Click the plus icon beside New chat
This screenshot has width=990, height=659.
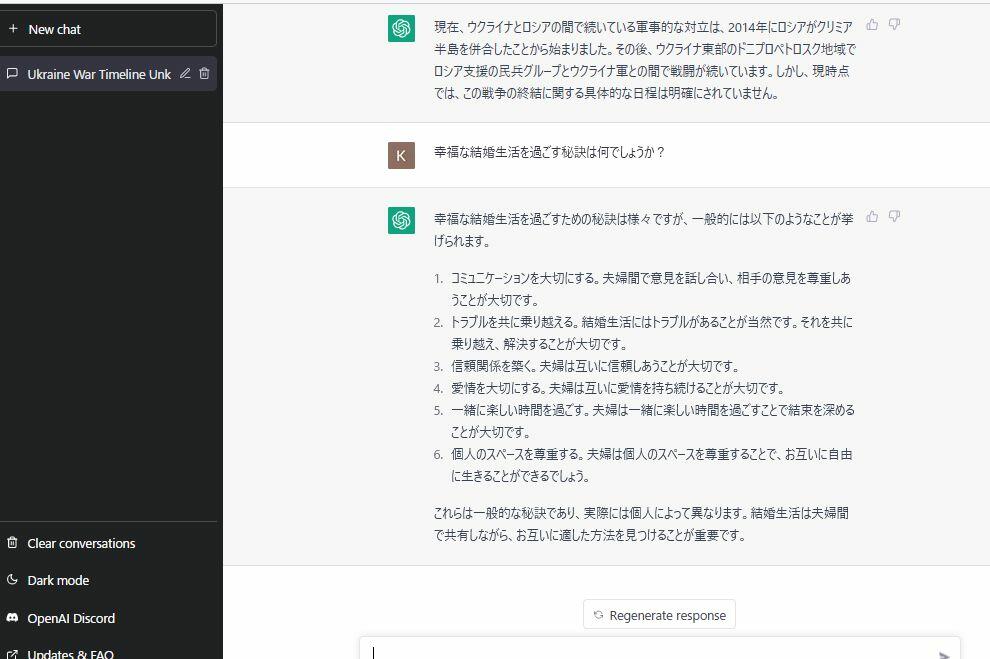[x=13, y=29]
